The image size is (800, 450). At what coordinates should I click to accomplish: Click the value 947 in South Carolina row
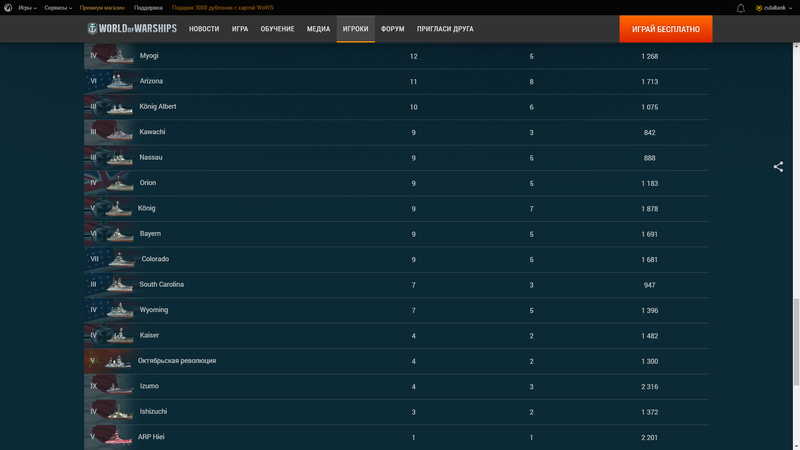(649, 285)
